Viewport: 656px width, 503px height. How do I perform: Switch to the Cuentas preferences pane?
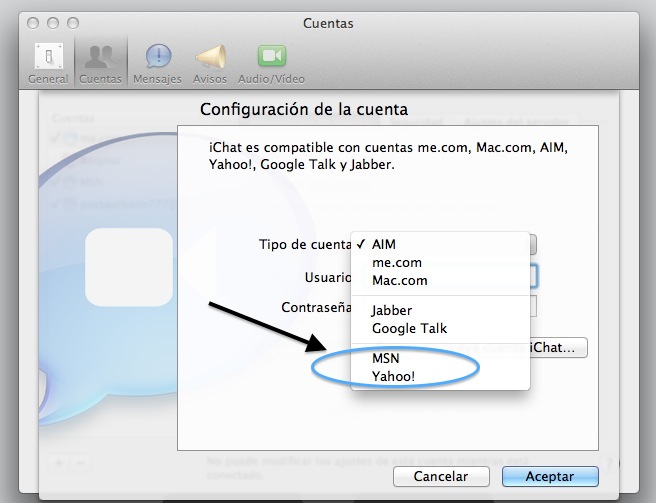click(x=100, y=63)
